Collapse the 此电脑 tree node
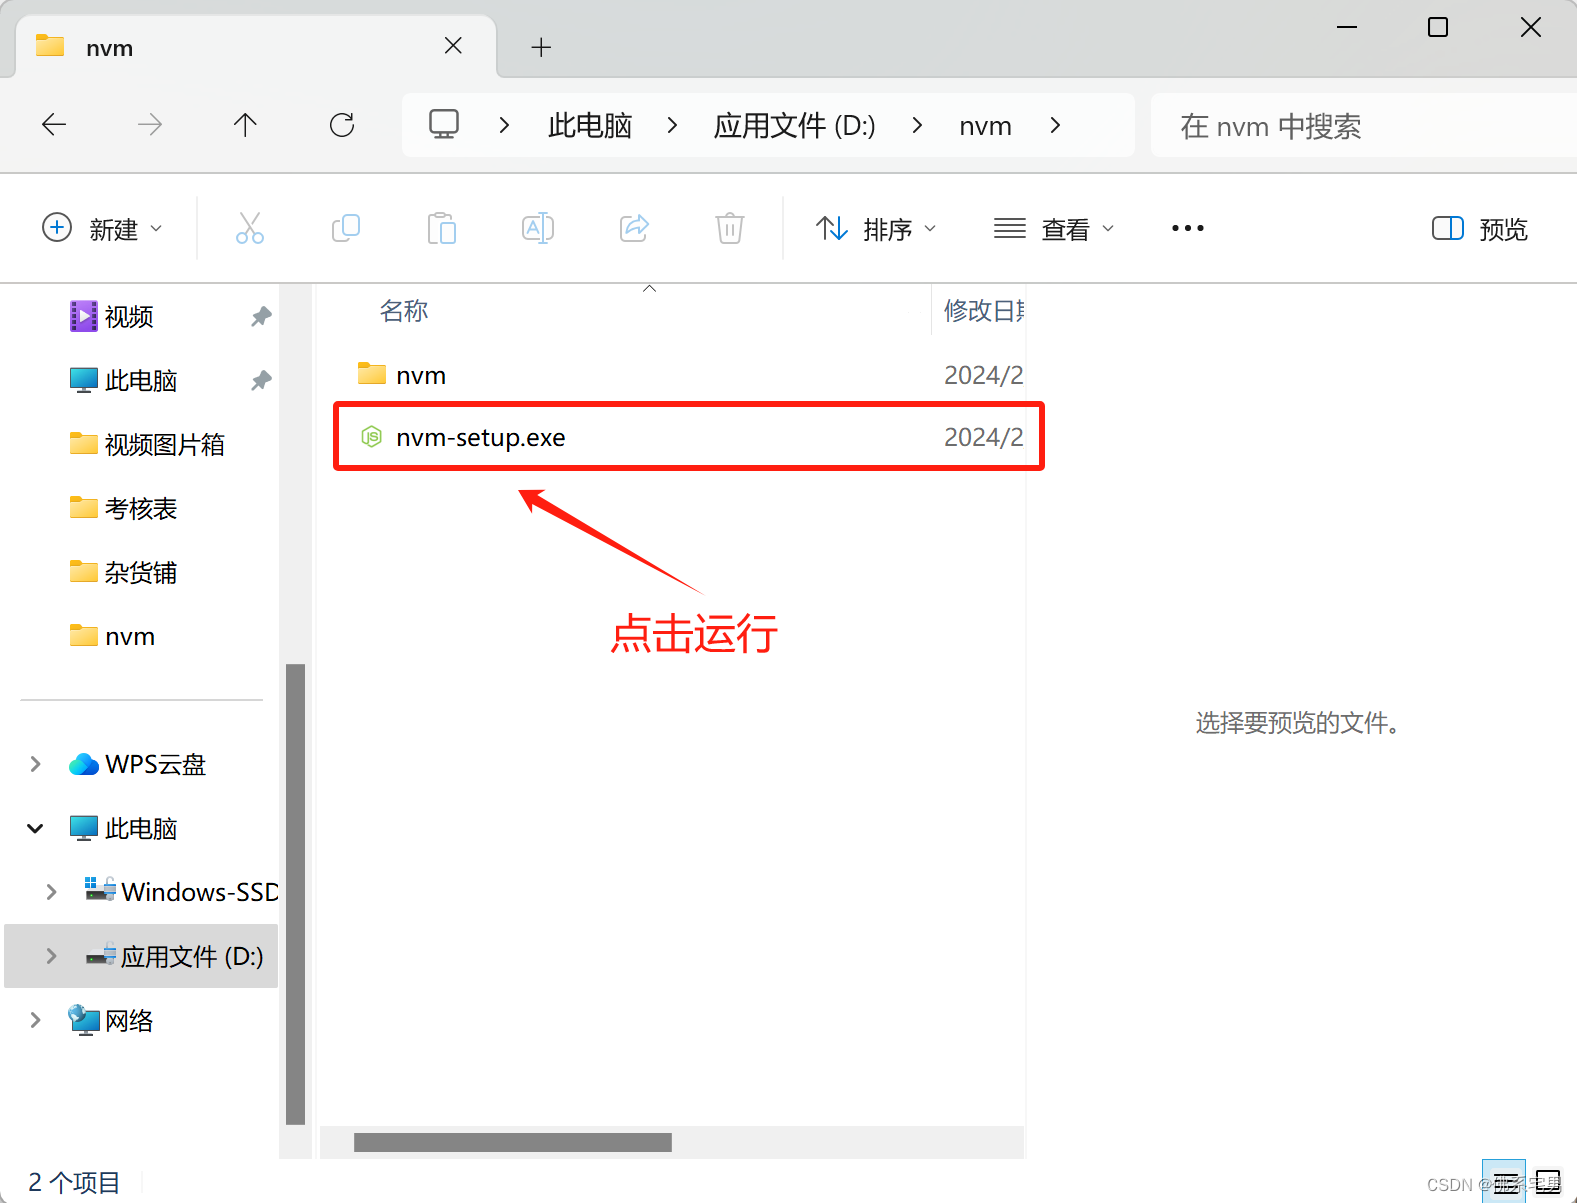 pos(35,828)
